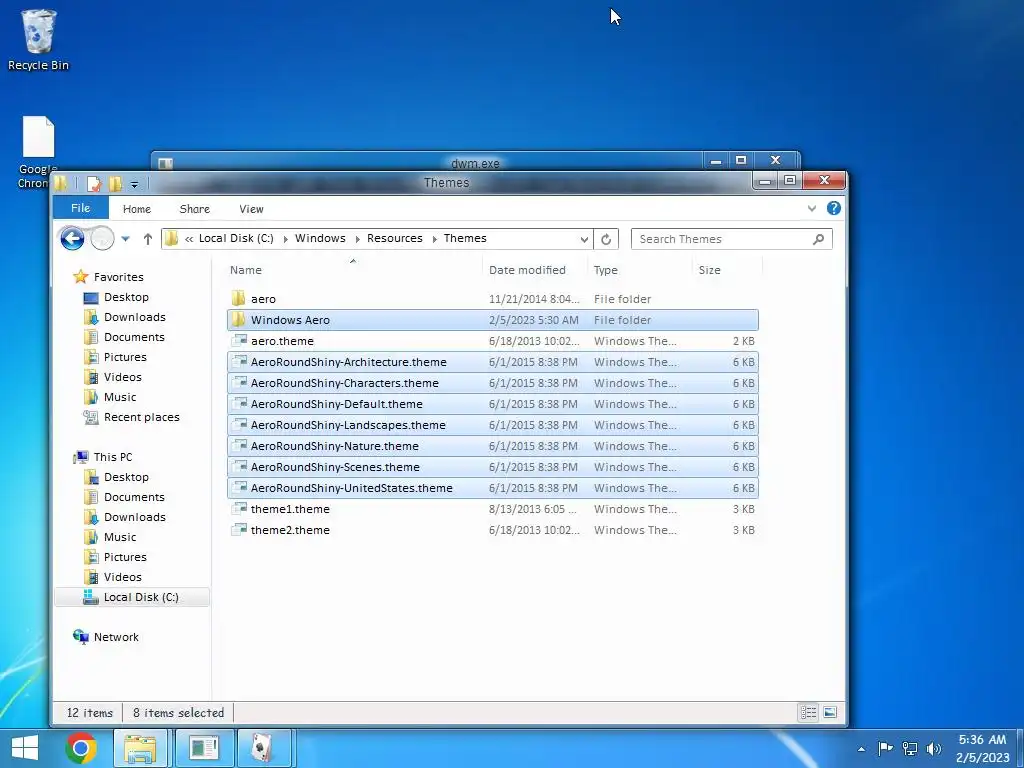Screen dimensions: 1024x768
Task: Open the Recycle Bin desktop icon
Action: [38, 39]
